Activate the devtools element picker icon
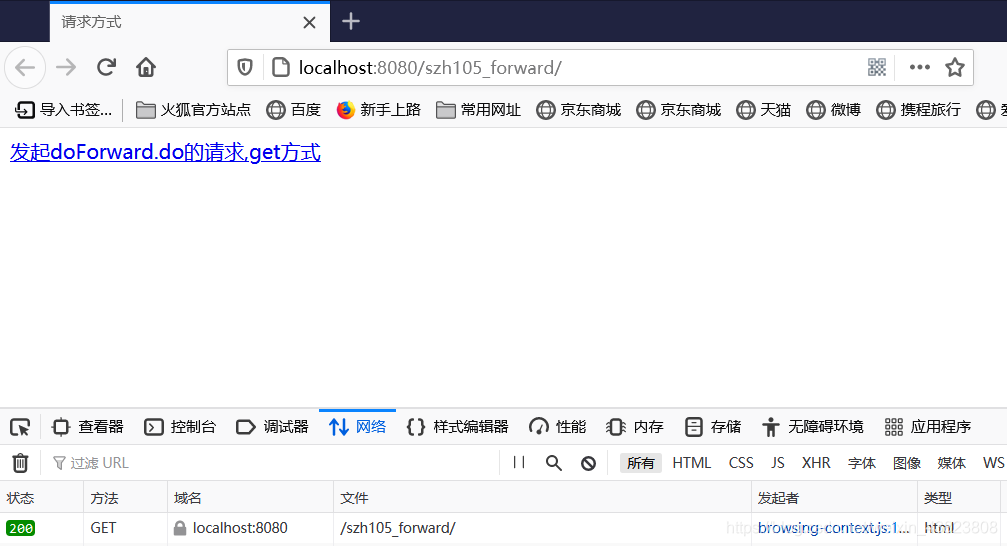1007x546 pixels. point(20,427)
